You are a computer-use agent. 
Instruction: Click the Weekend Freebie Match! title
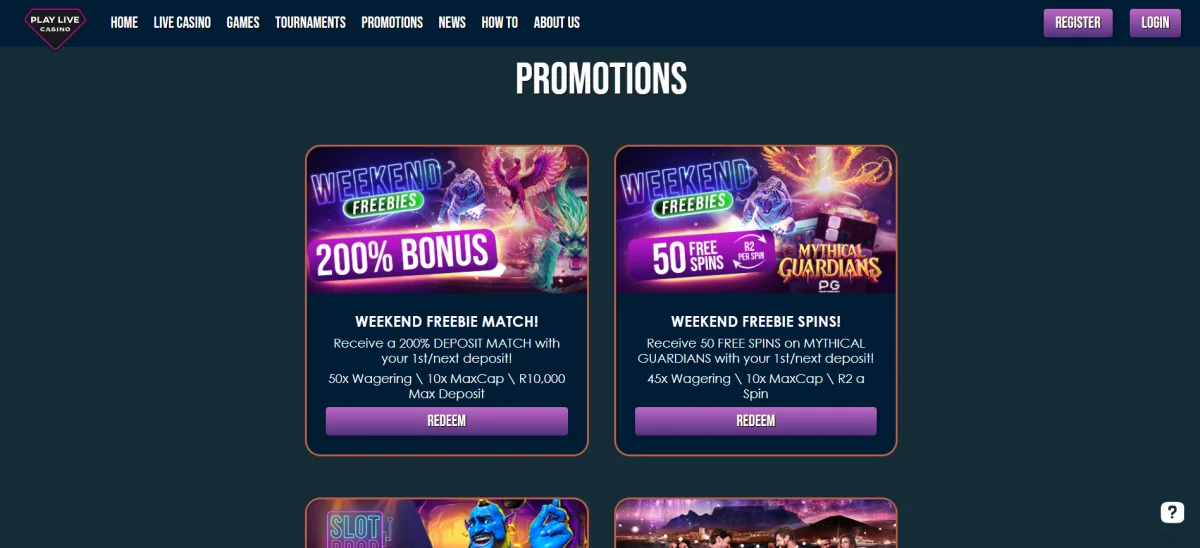coord(447,322)
